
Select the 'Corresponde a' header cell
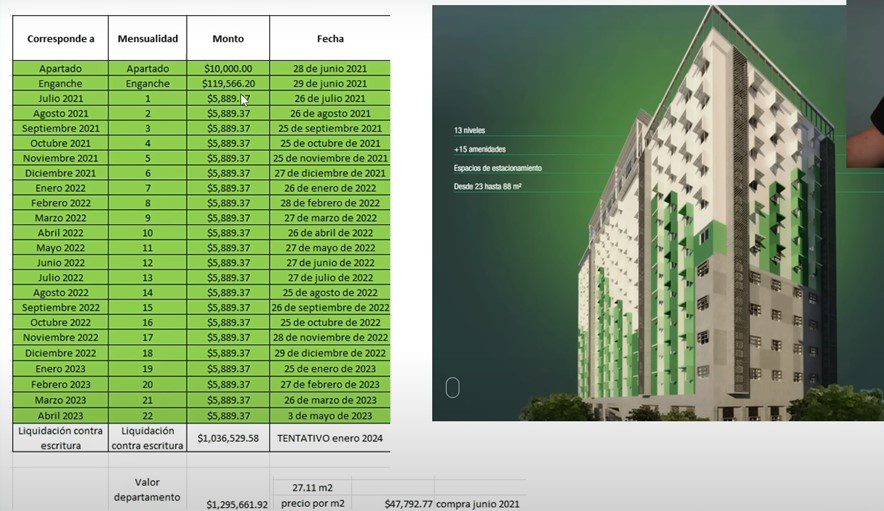[x=60, y=39]
